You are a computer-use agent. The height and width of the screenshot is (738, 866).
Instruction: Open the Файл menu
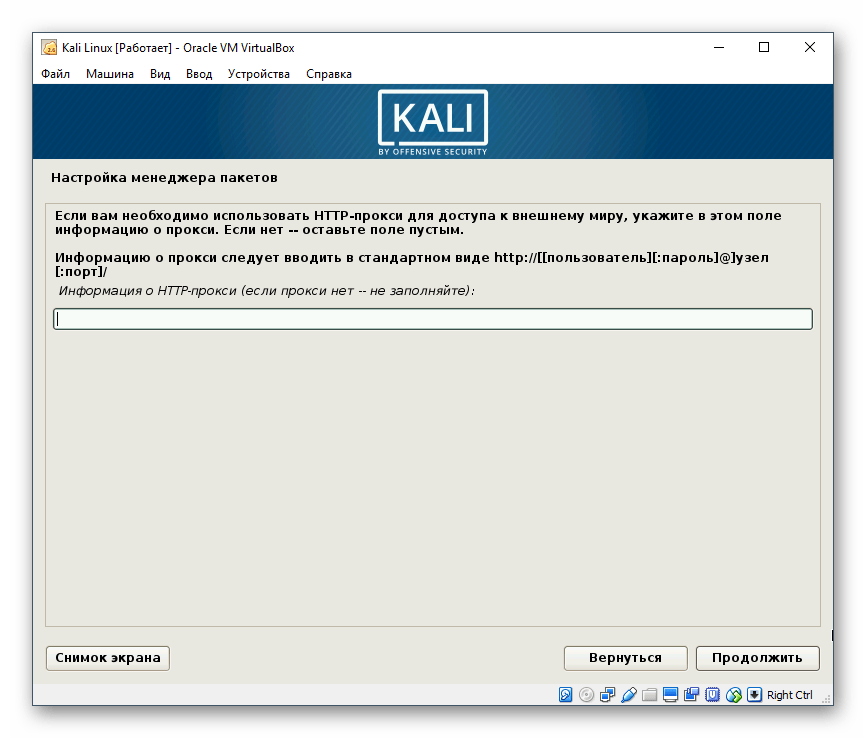pos(58,73)
